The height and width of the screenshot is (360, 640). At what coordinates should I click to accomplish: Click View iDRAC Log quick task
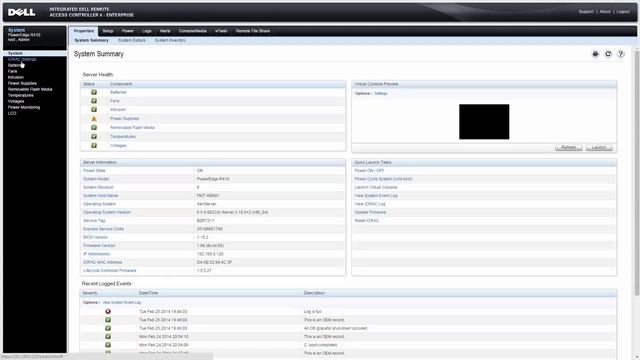click(x=370, y=204)
